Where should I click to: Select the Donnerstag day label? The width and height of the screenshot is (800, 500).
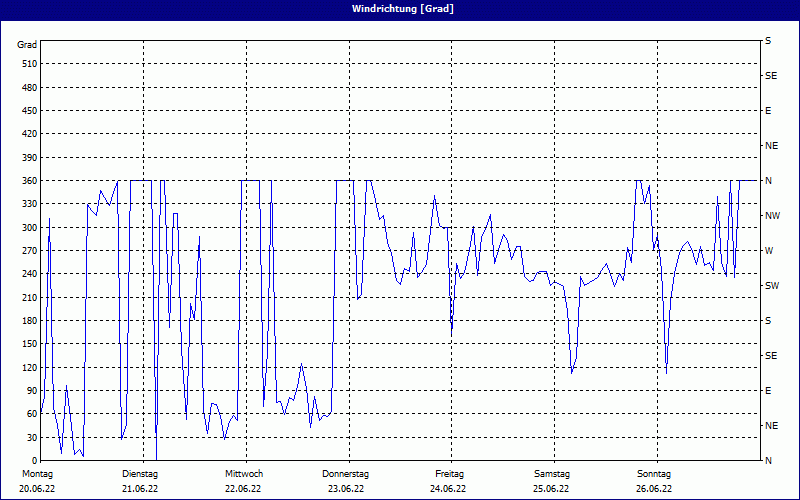coord(346,474)
